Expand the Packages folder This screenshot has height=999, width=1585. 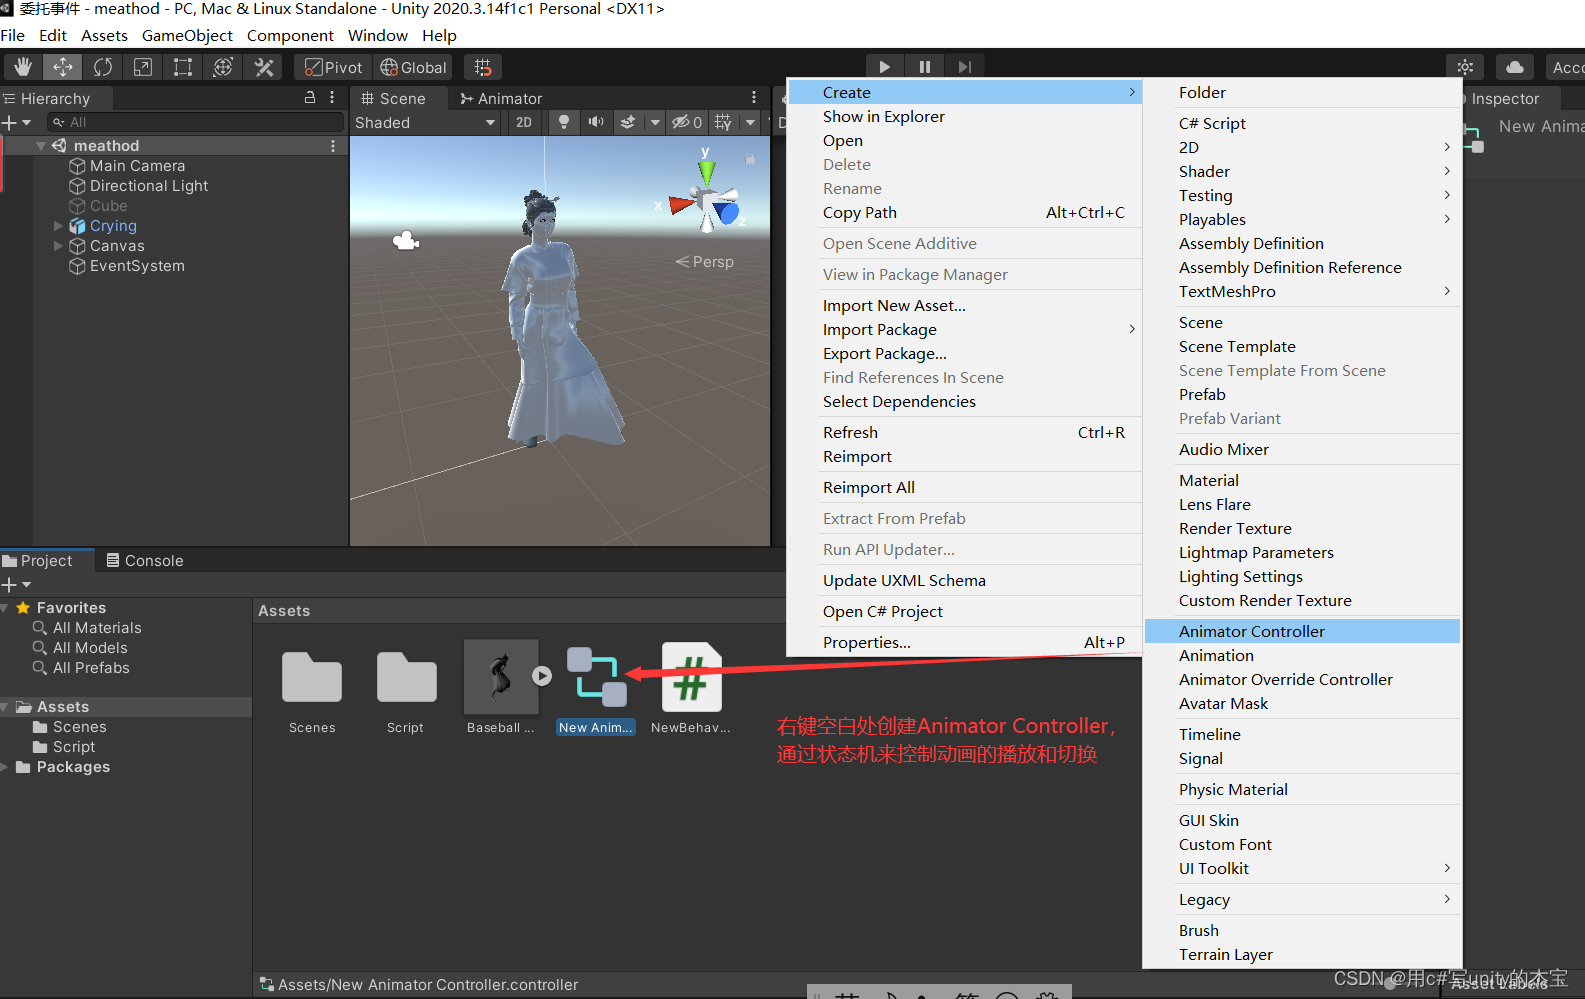tap(5, 767)
